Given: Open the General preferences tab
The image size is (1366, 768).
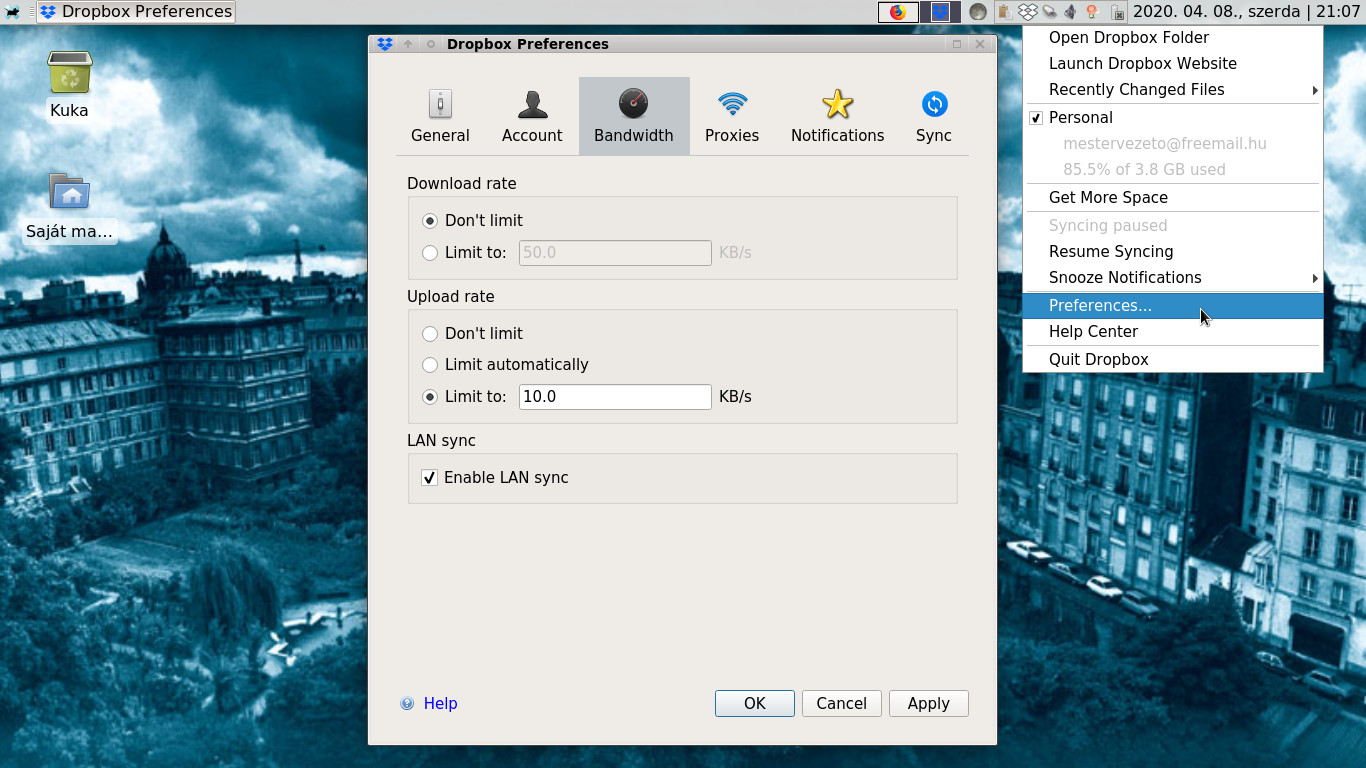Looking at the screenshot, I should click(x=440, y=116).
